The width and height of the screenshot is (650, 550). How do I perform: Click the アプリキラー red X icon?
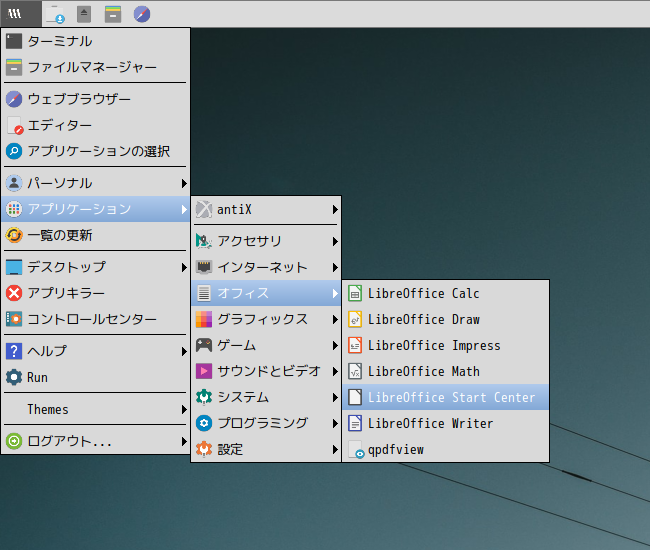[14, 293]
